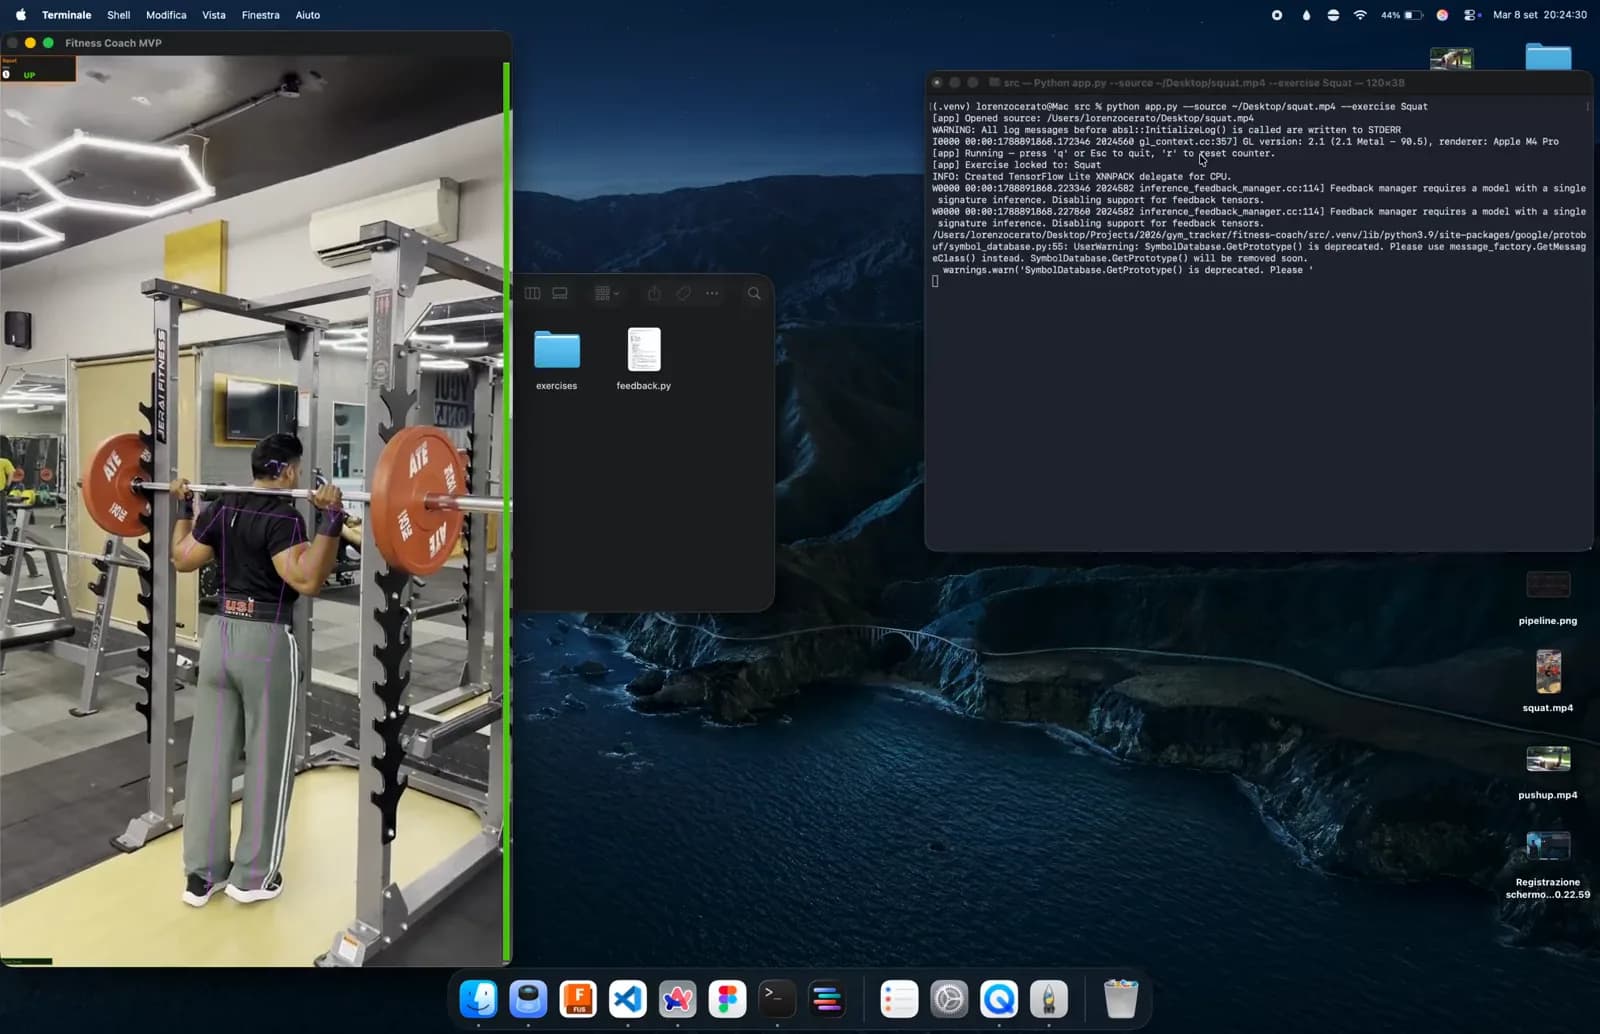Click the 44% battery indicator

point(1402,15)
